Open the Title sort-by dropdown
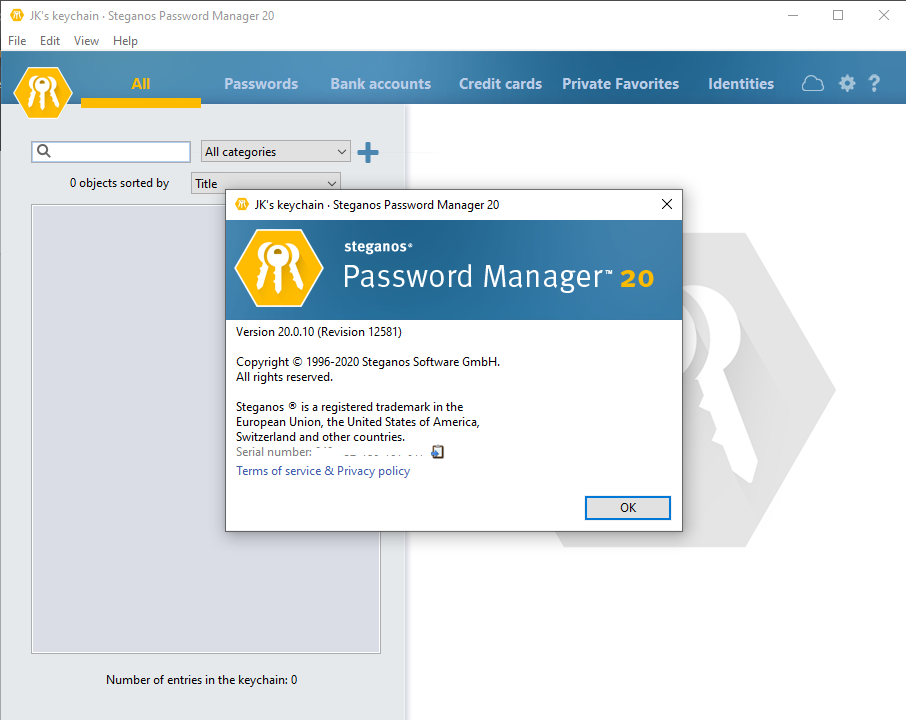Screen dimensions: 906x720 pyautogui.click(x=266, y=183)
